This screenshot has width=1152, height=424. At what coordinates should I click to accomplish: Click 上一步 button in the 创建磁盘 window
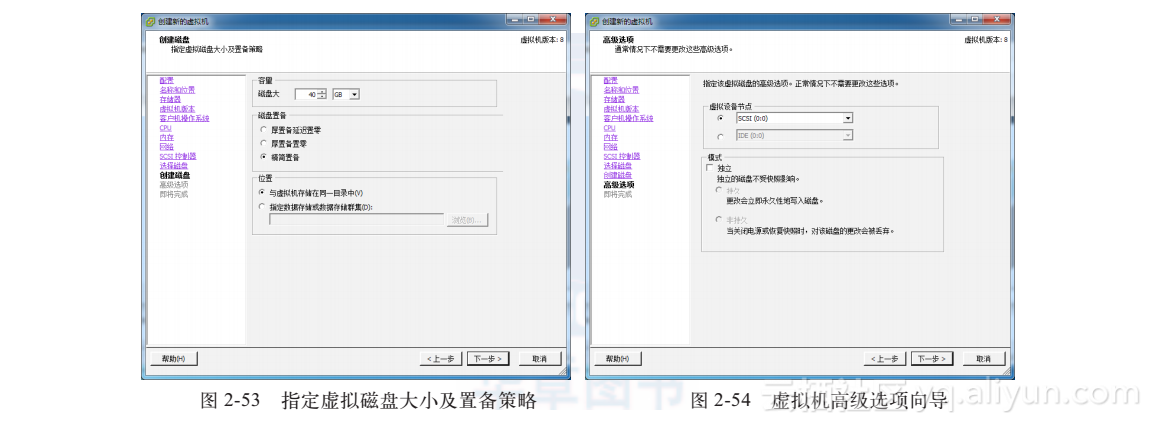441,359
